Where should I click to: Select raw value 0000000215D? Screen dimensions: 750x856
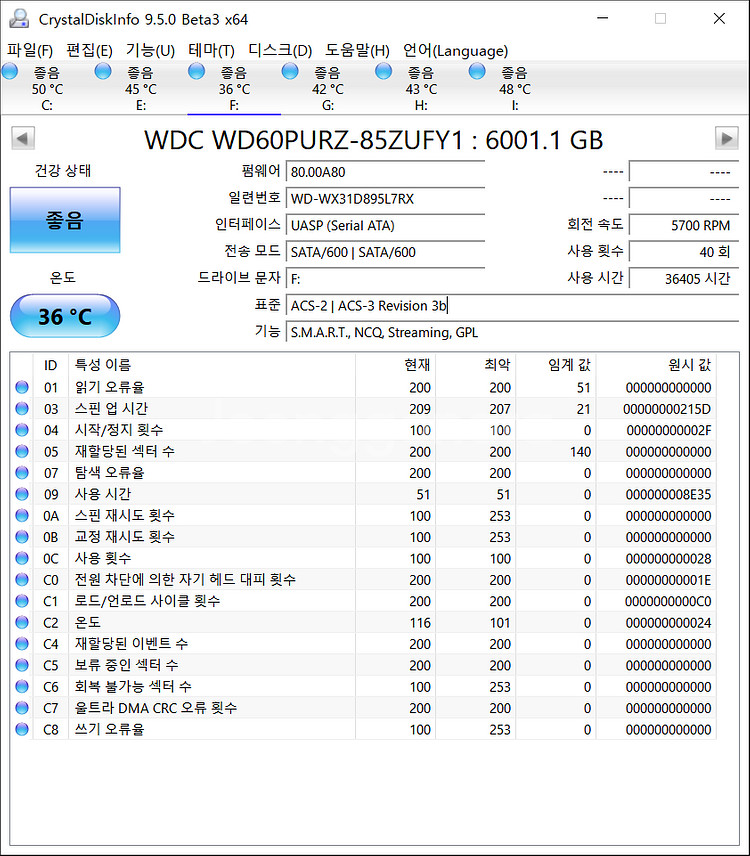(667, 409)
